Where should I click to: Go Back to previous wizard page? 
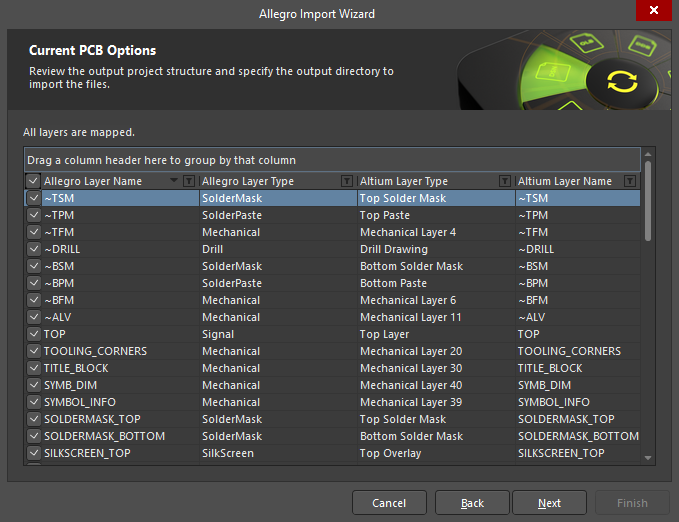click(472, 503)
